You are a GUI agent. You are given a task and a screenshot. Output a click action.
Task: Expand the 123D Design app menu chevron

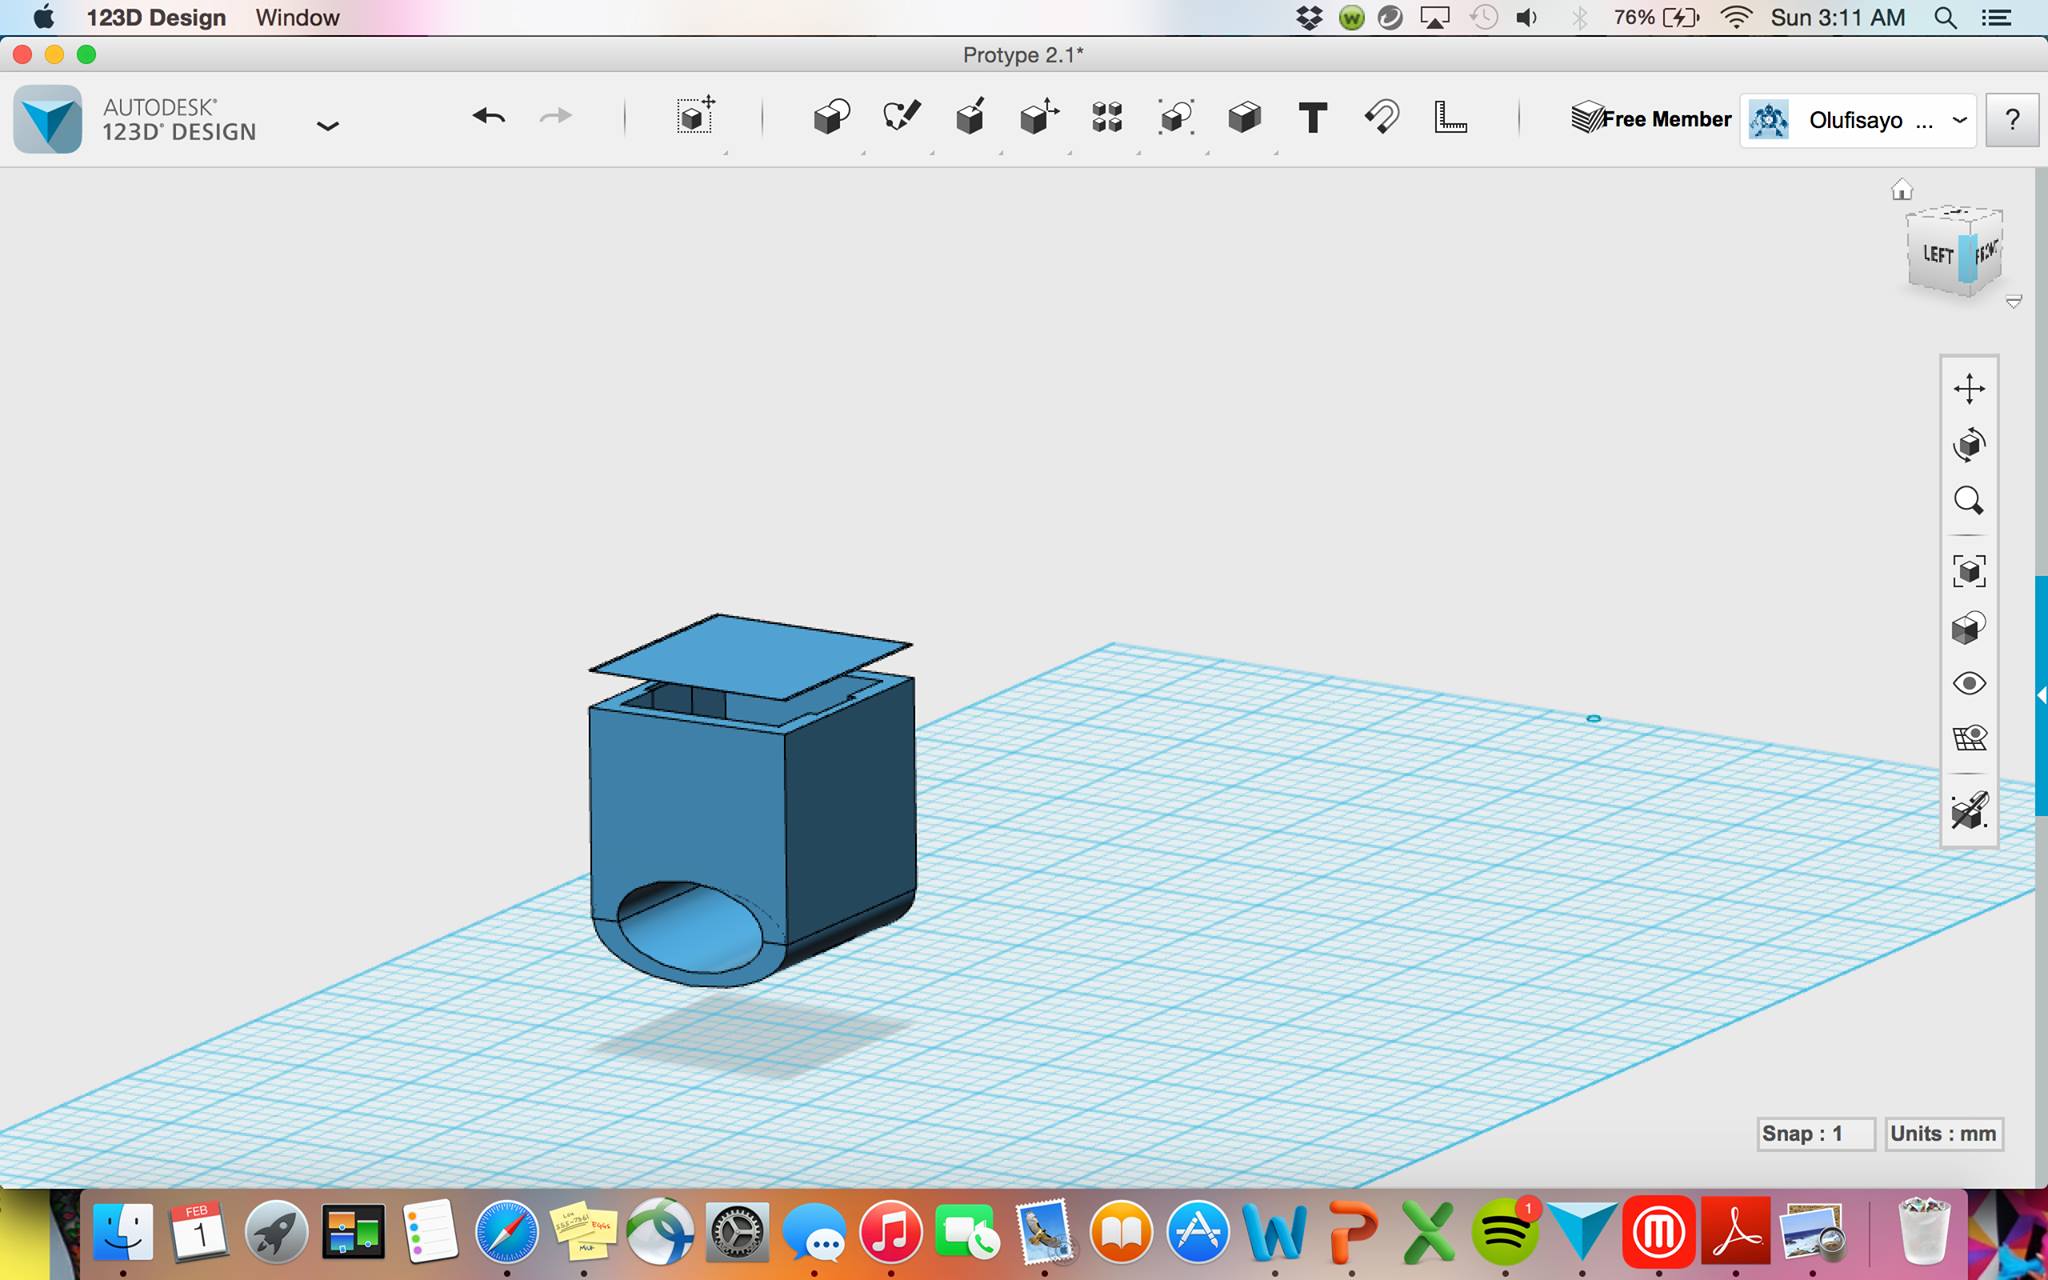pos(327,126)
